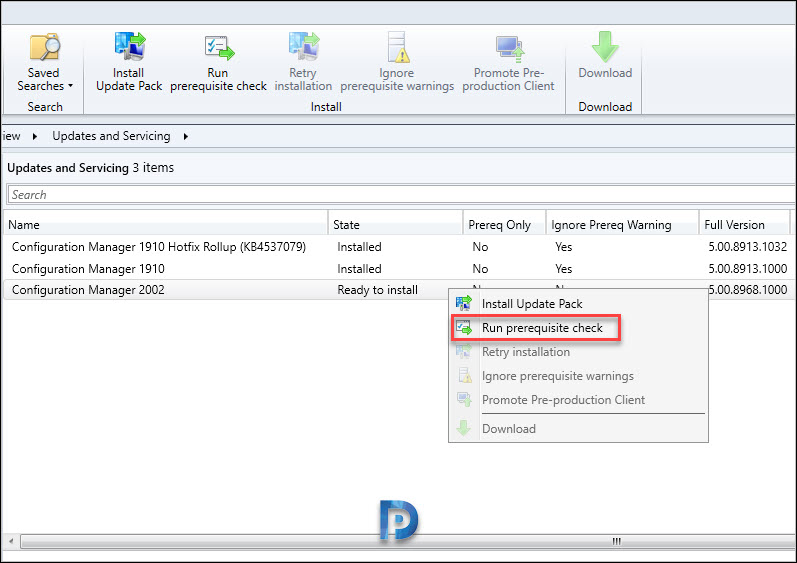Click Run prerequisite check icon in context menu

(464, 328)
